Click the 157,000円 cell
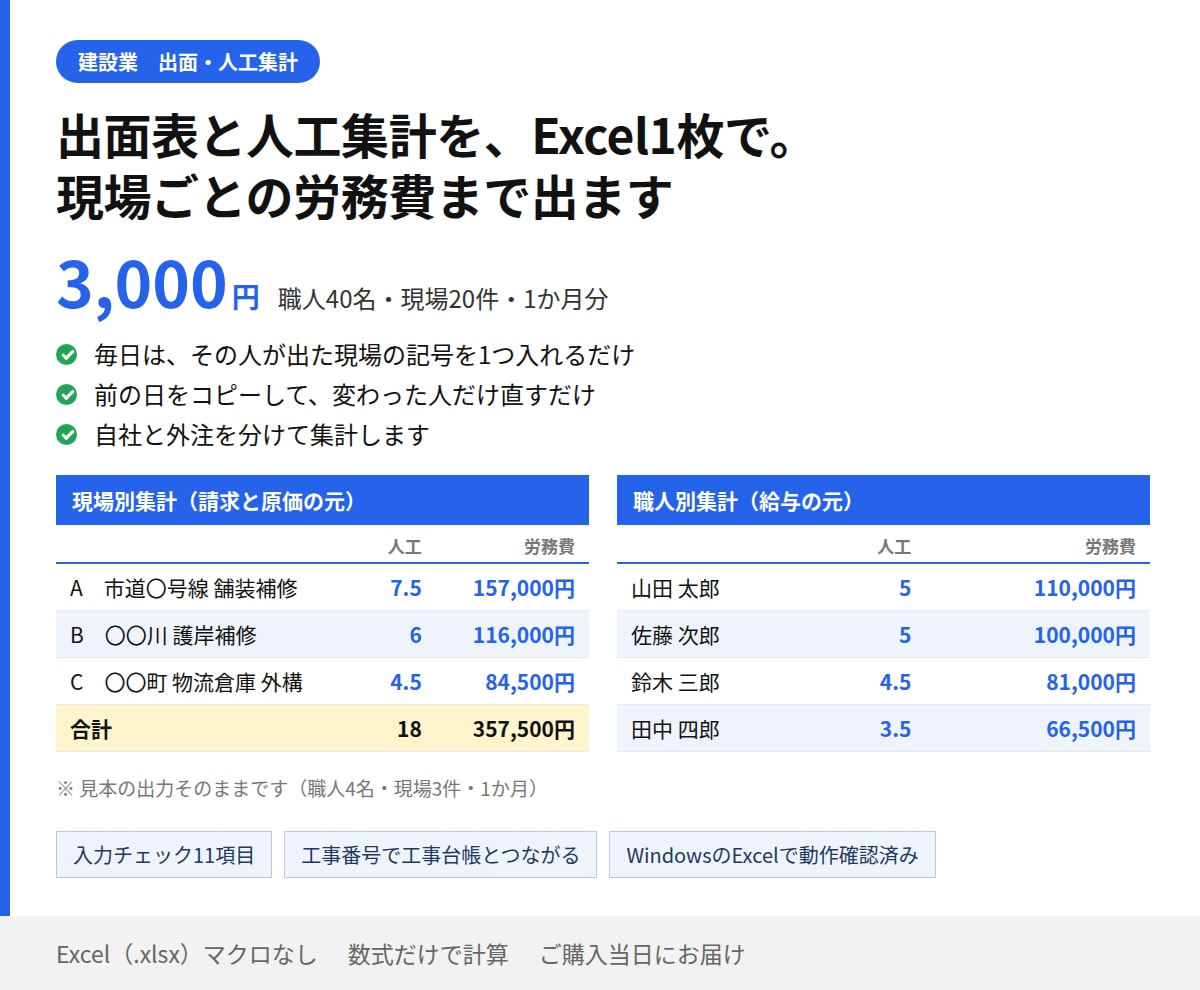 (x=524, y=588)
